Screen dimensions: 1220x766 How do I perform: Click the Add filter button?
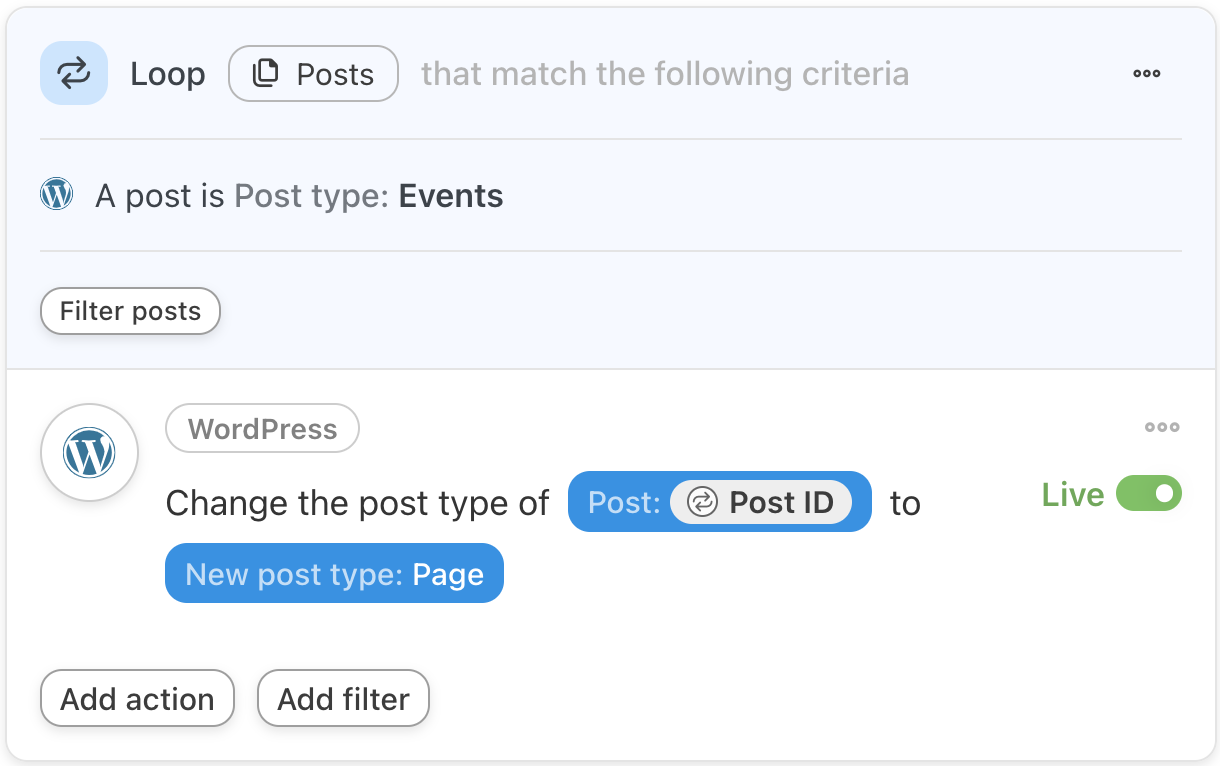tap(343, 699)
